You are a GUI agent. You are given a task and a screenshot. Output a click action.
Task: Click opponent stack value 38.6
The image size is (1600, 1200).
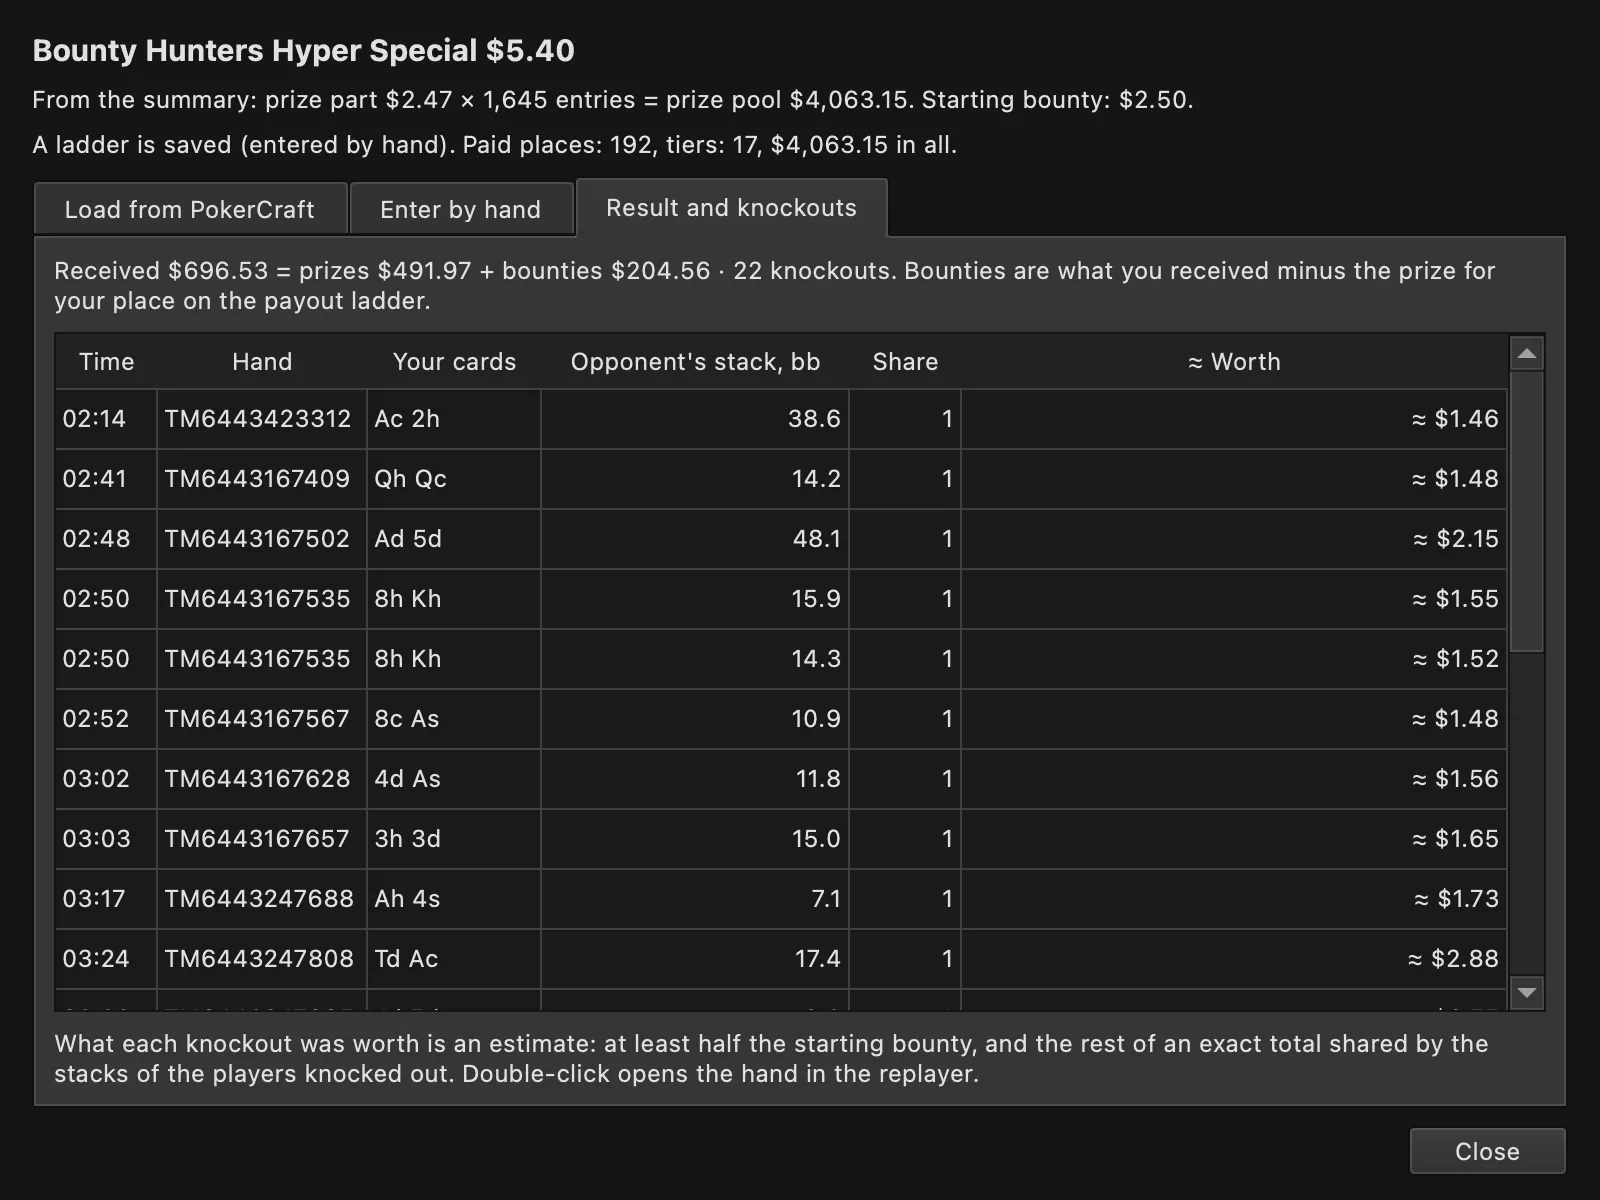[695, 419]
